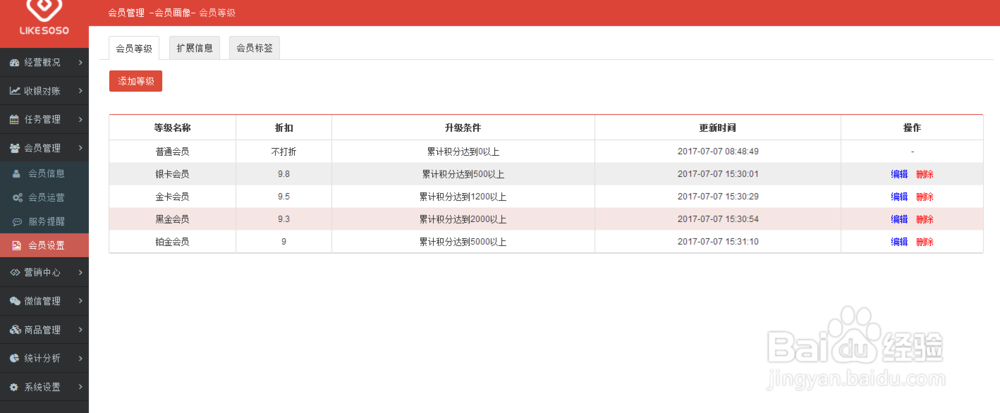1000x413 pixels.
Task: Switch to 会员标签 tab
Action: coord(254,48)
